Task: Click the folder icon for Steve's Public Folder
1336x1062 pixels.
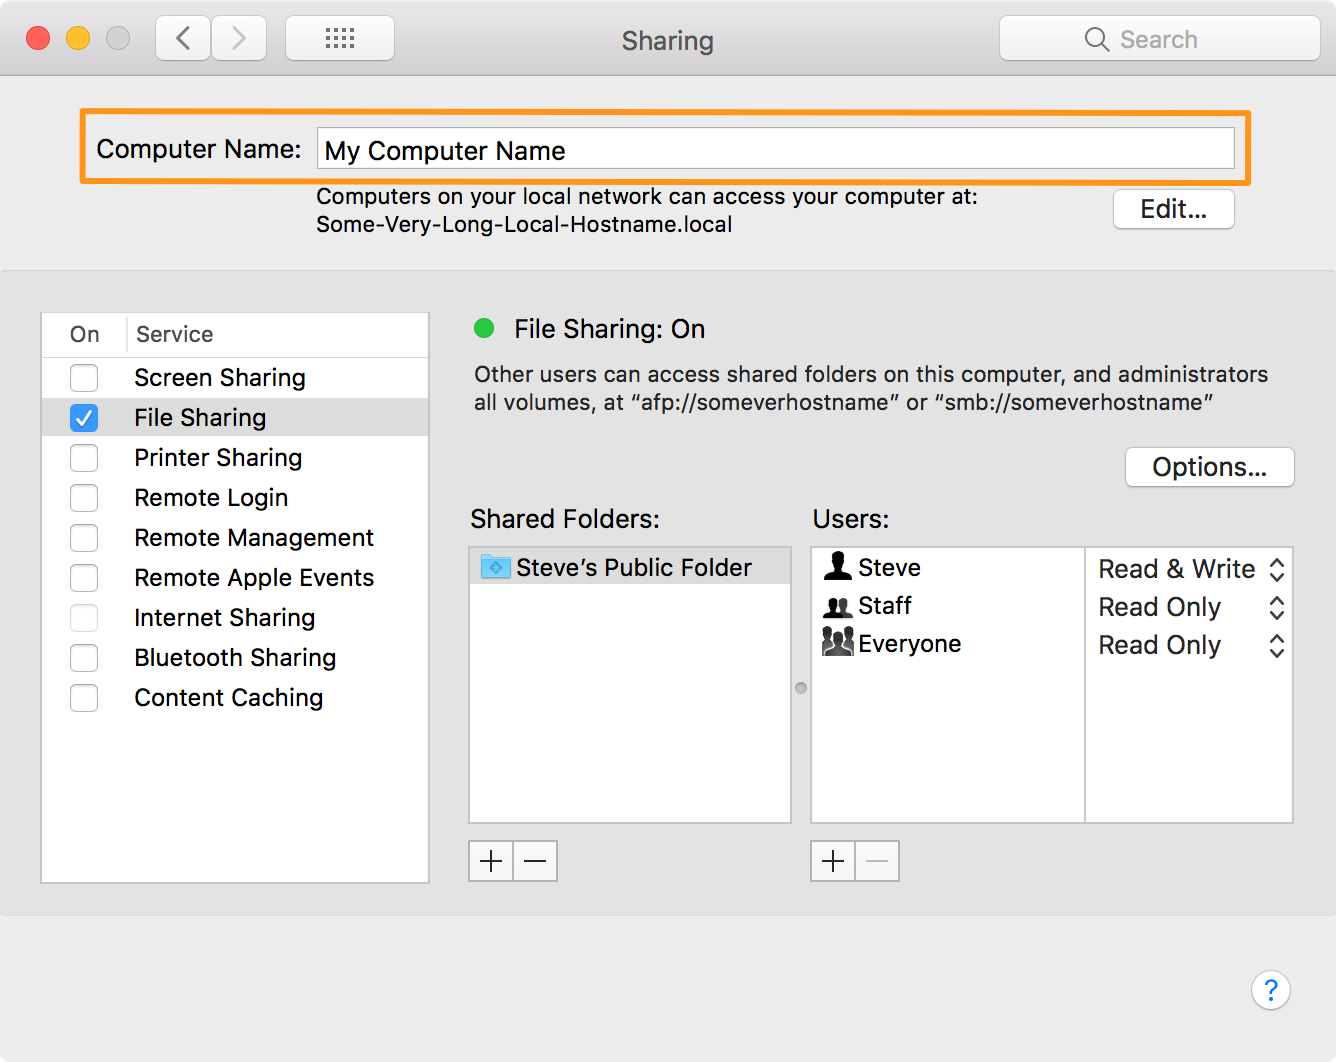Action: point(496,567)
